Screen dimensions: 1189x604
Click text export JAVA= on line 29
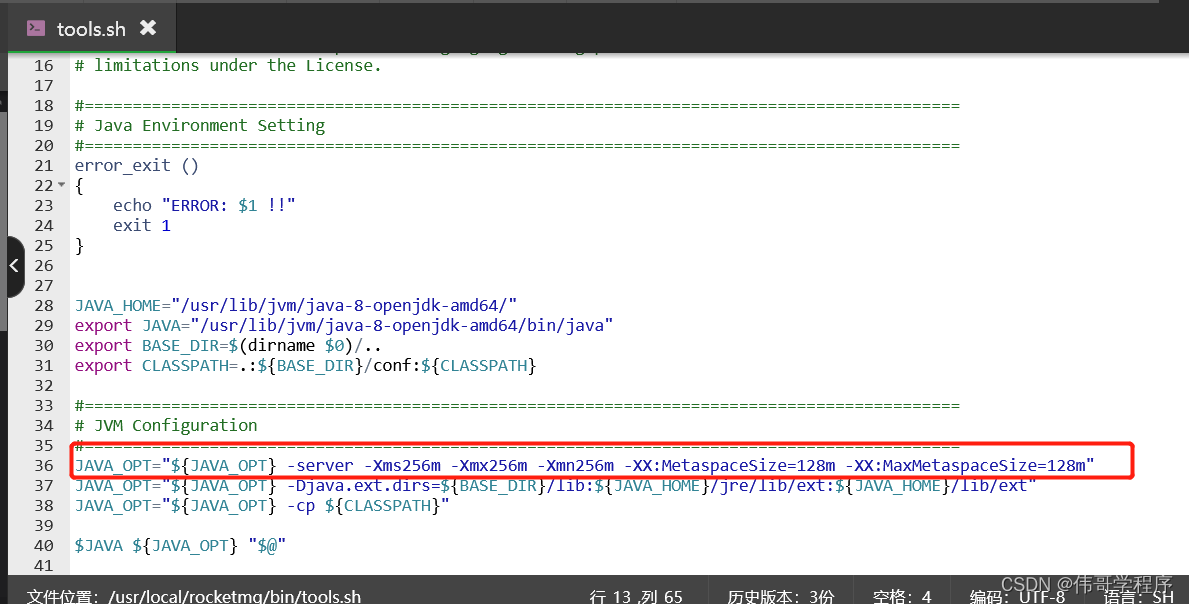coord(133,325)
